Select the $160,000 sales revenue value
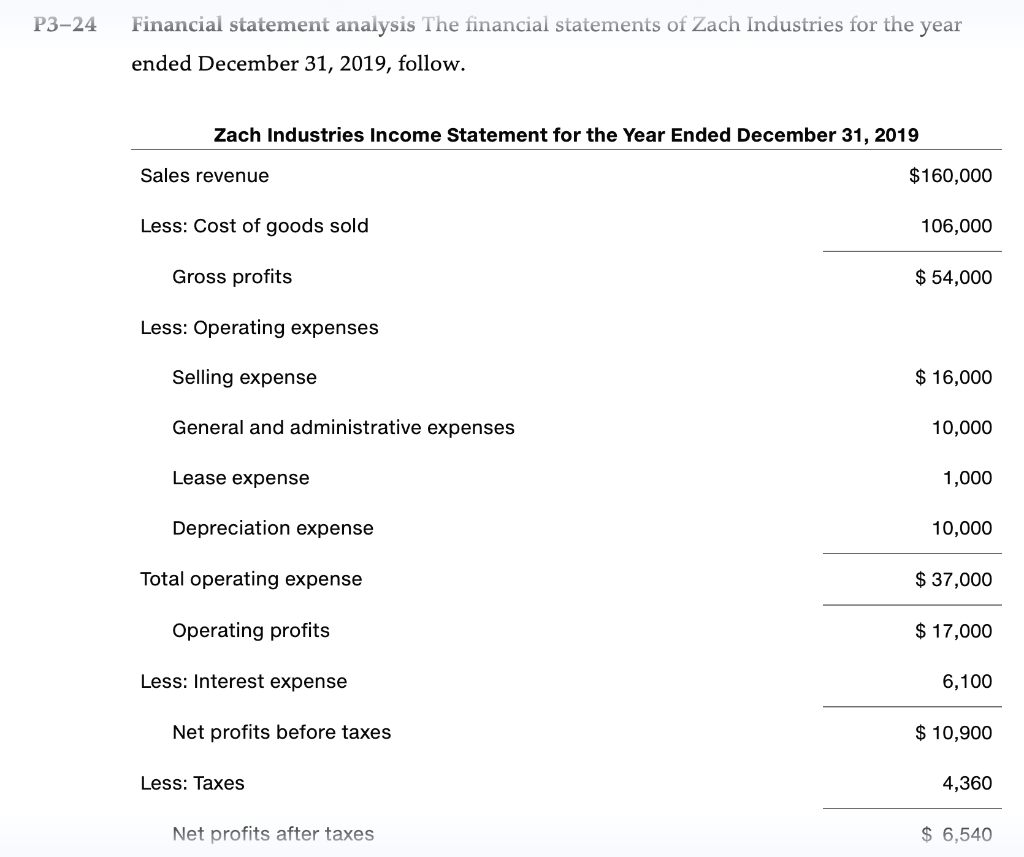This screenshot has height=857, width=1024. point(950,176)
